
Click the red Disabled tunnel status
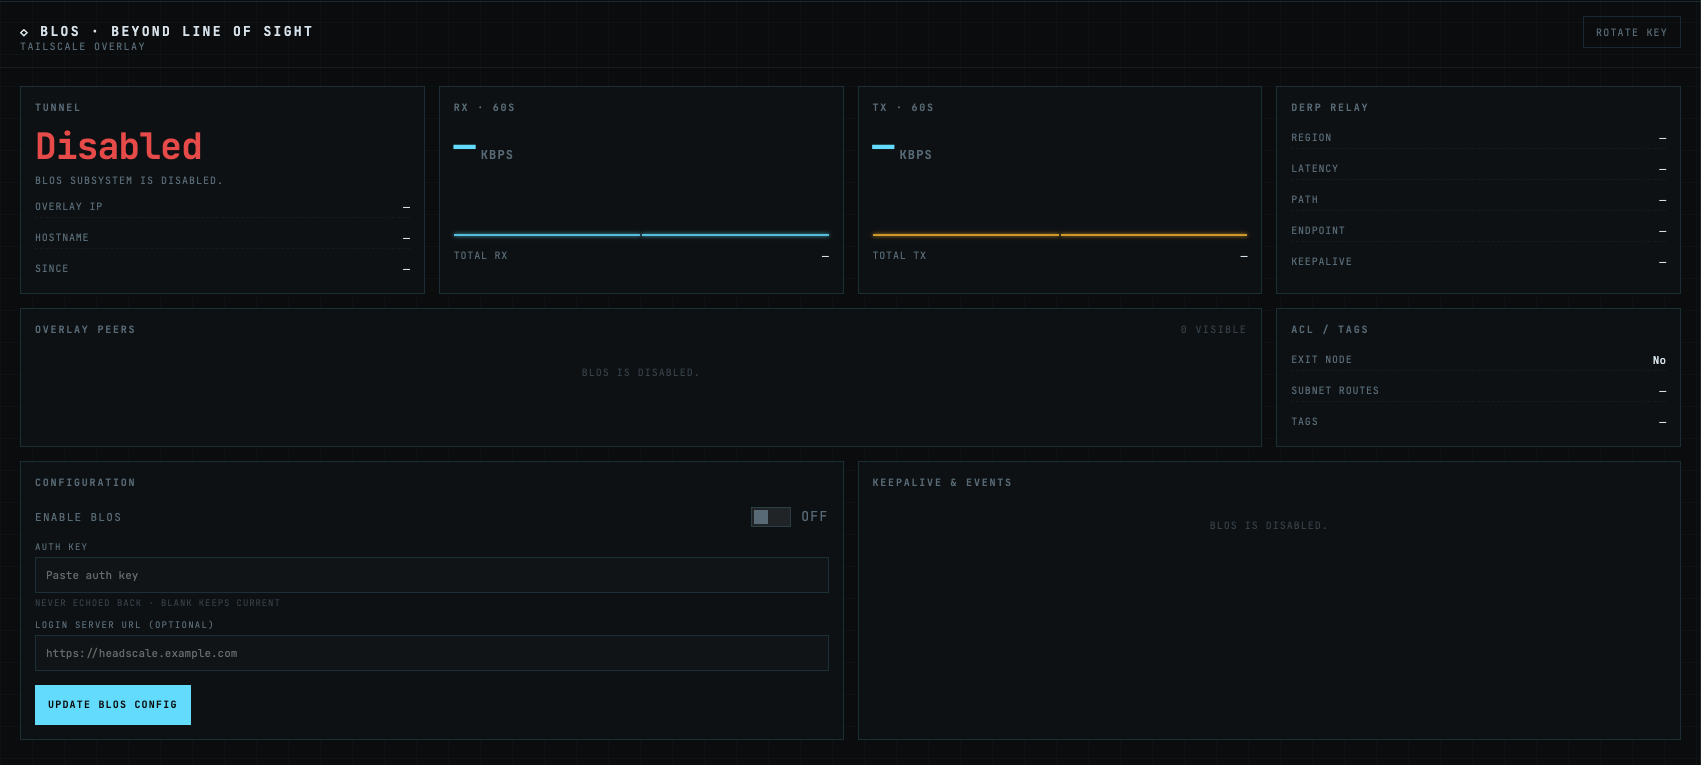119,146
